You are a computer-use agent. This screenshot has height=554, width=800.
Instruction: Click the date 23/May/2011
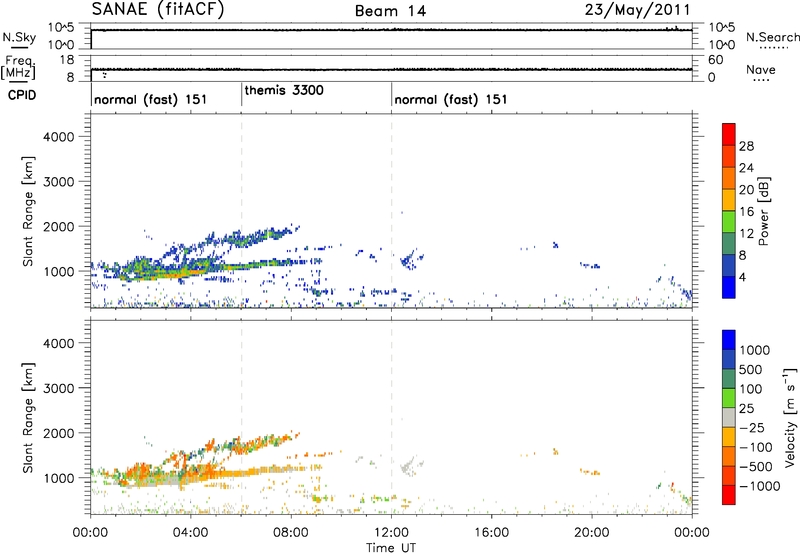[x=637, y=10]
